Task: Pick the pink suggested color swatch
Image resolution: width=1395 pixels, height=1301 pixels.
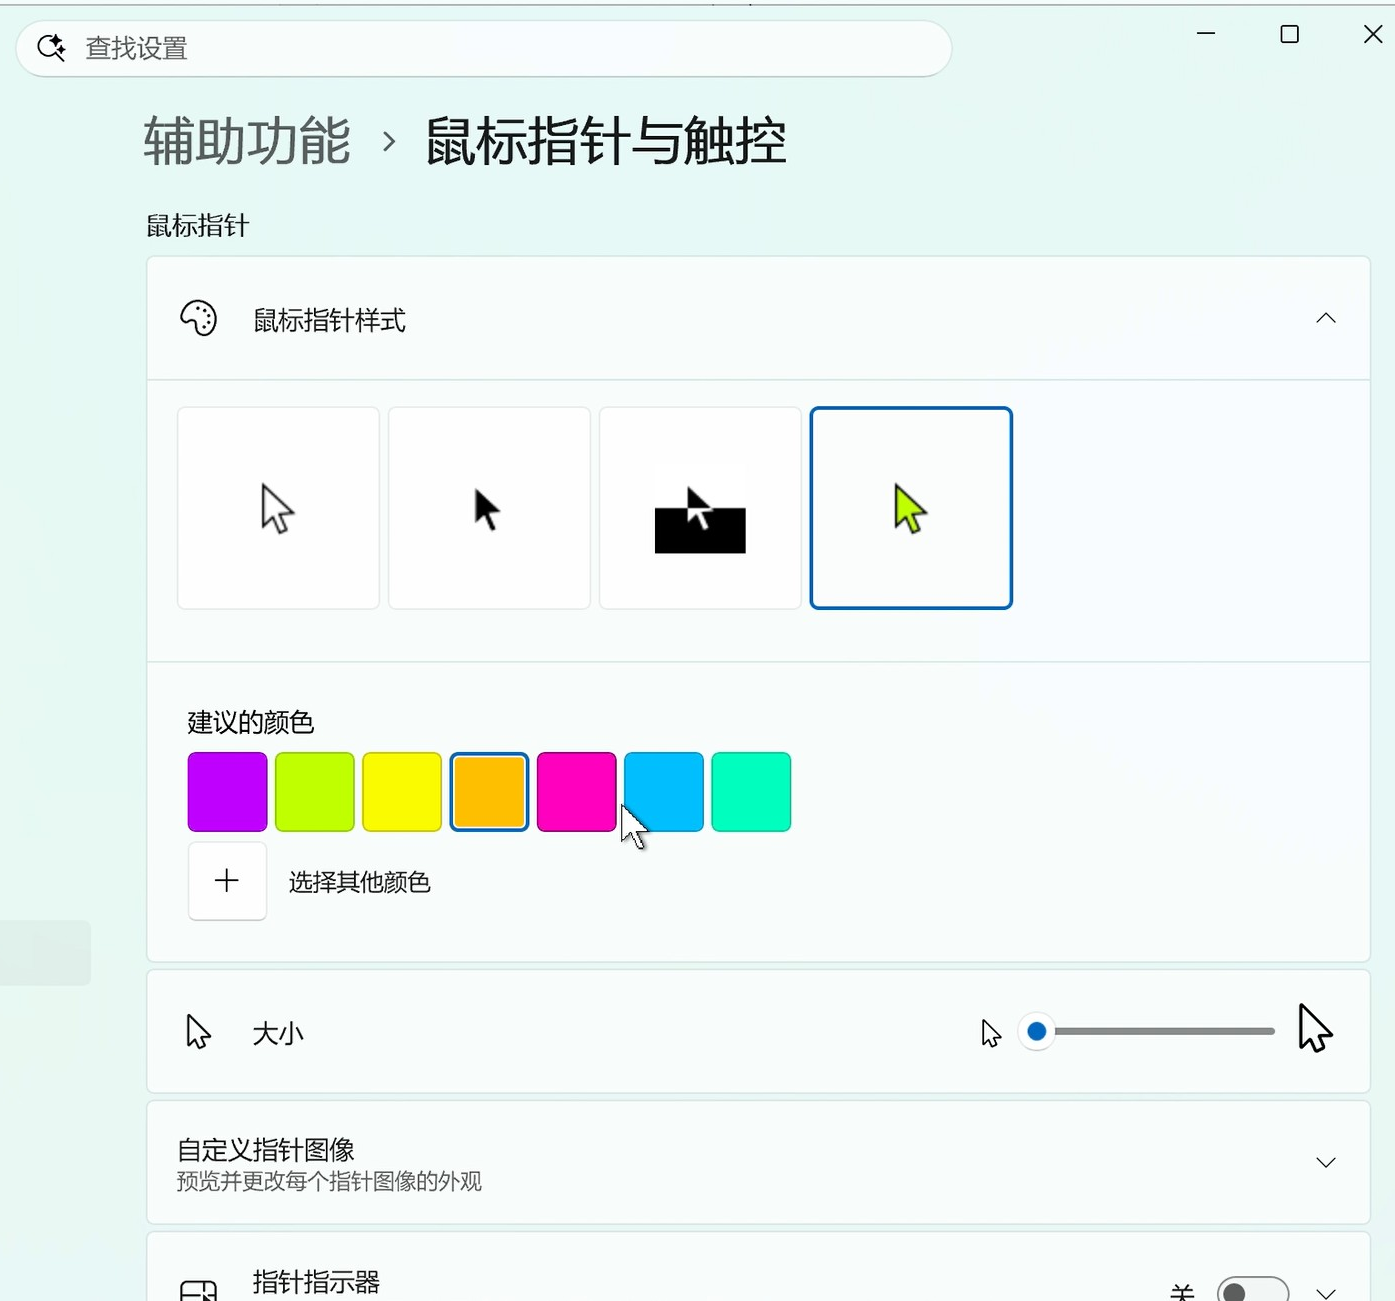Action: [x=576, y=792]
